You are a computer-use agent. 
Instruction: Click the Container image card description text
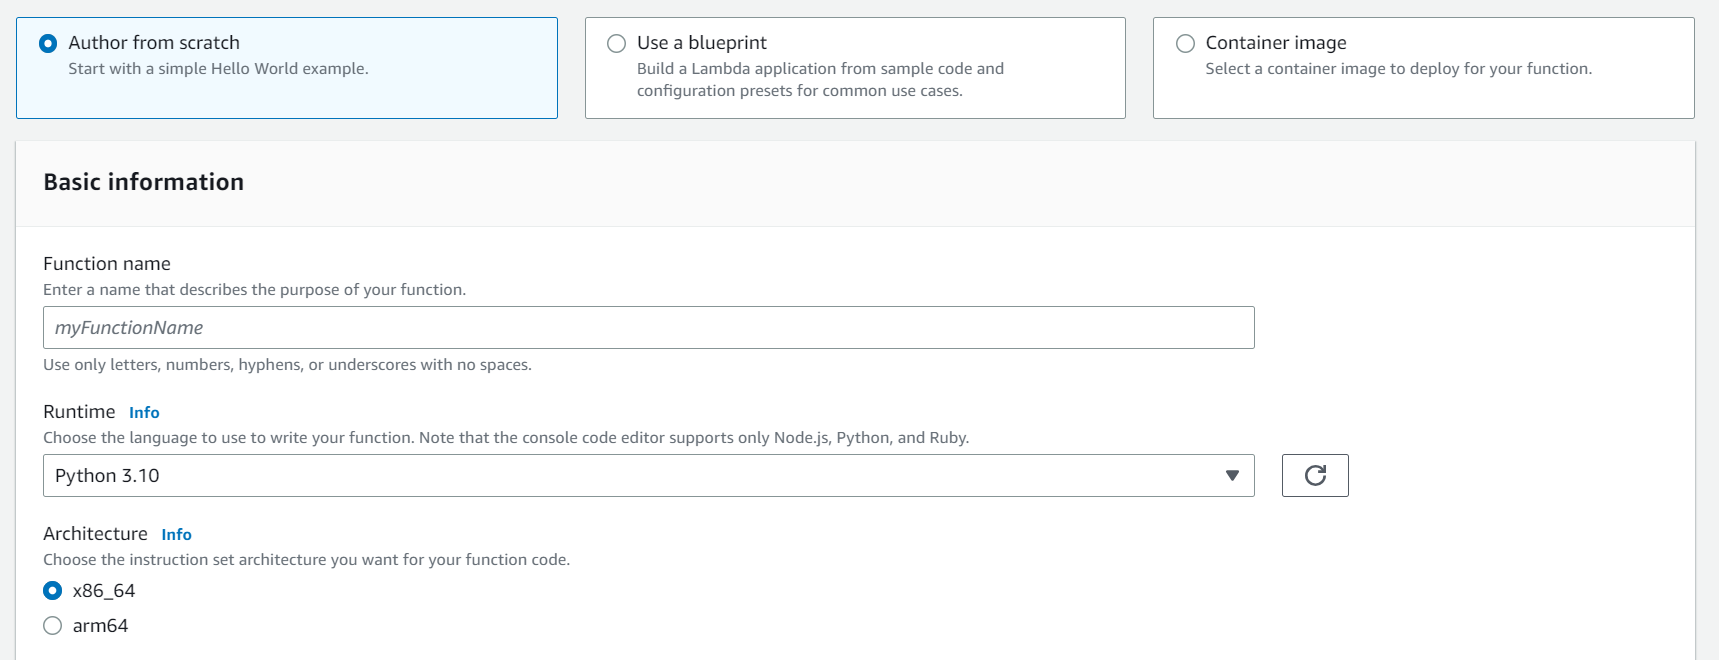(1398, 69)
